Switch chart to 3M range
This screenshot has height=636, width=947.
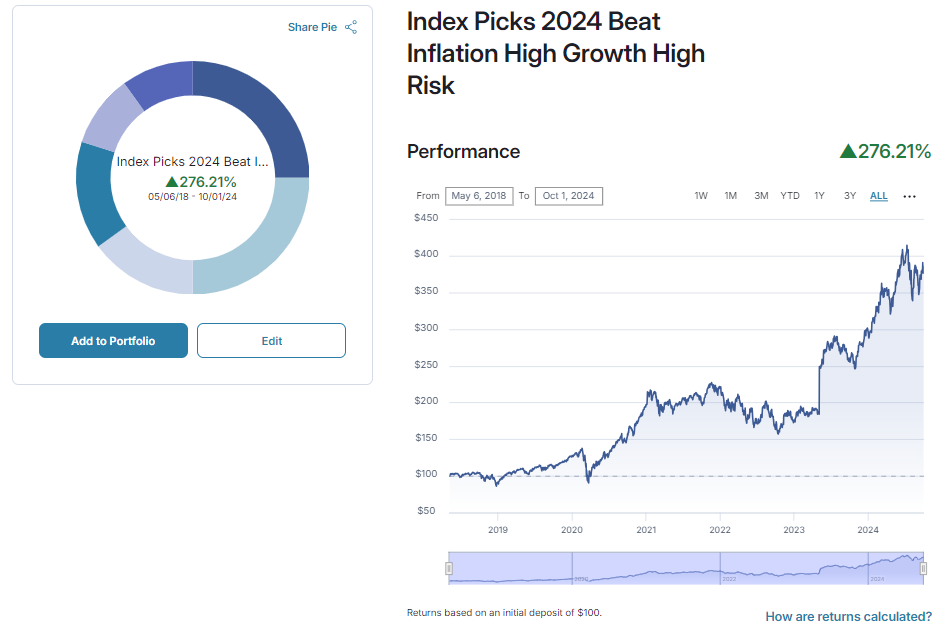(x=761, y=196)
